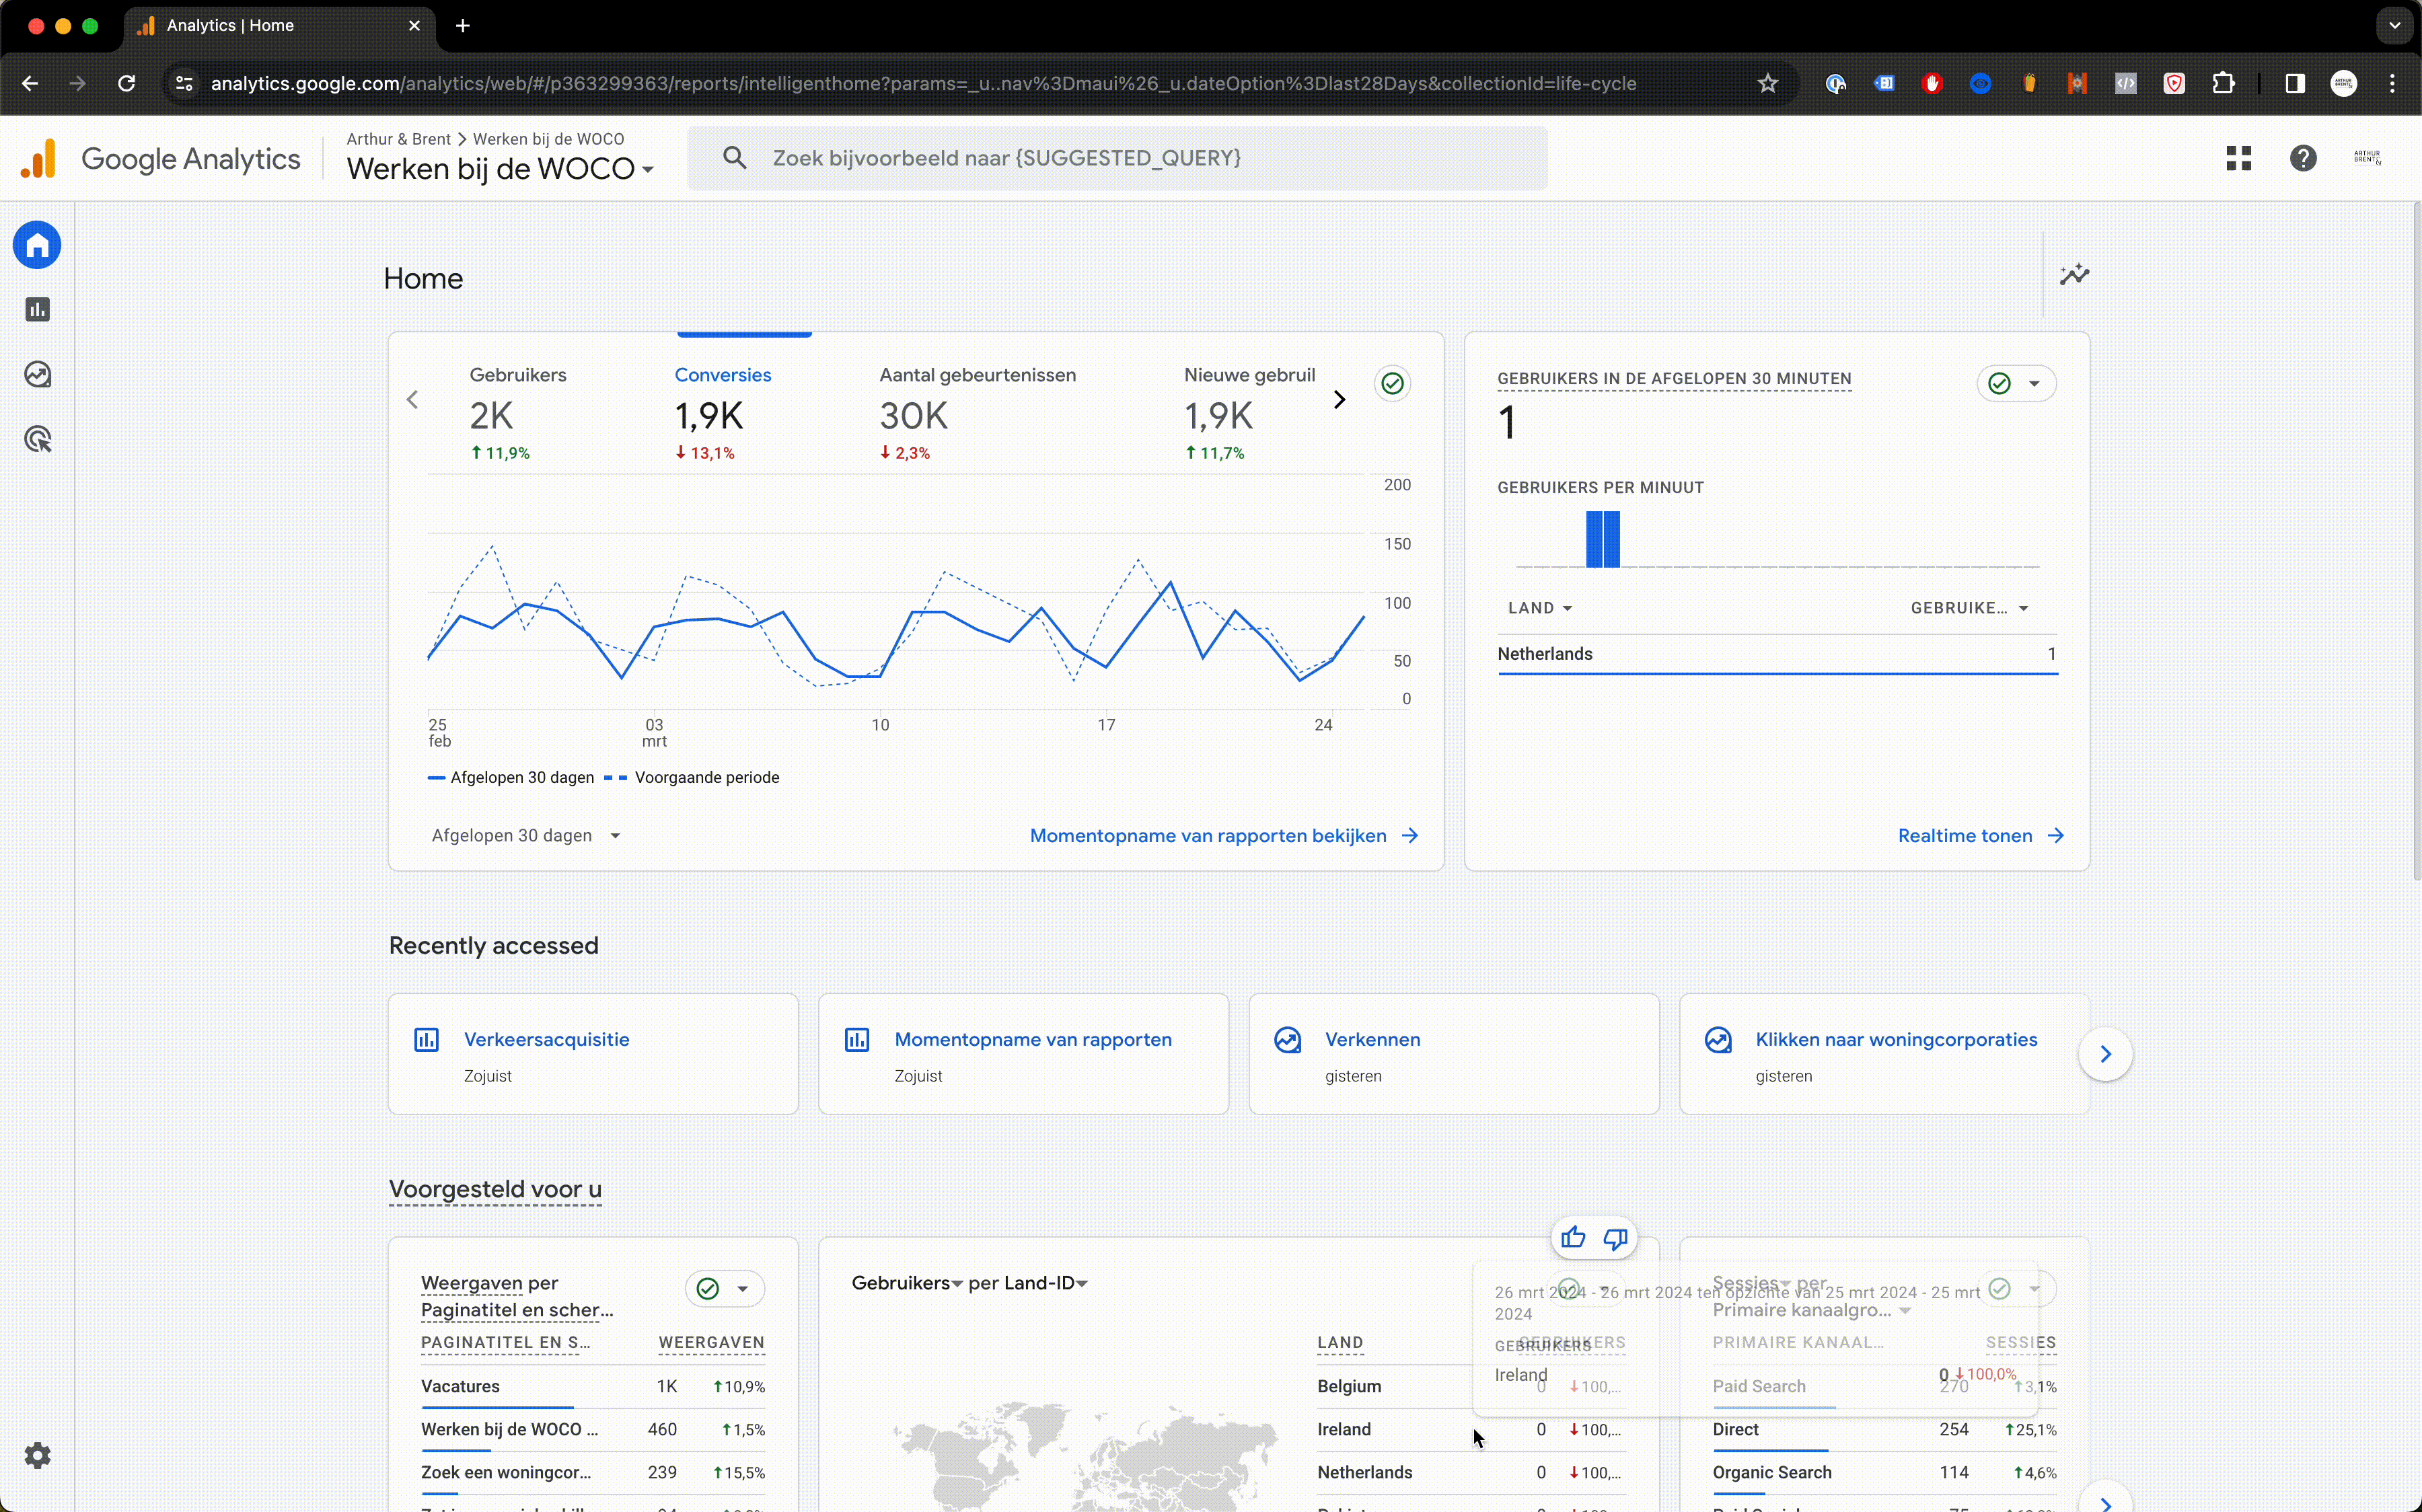The width and height of the screenshot is (2422, 1512).
Task: Change the Gebruikers metric dropdown on the map card
Action: click(907, 1283)
